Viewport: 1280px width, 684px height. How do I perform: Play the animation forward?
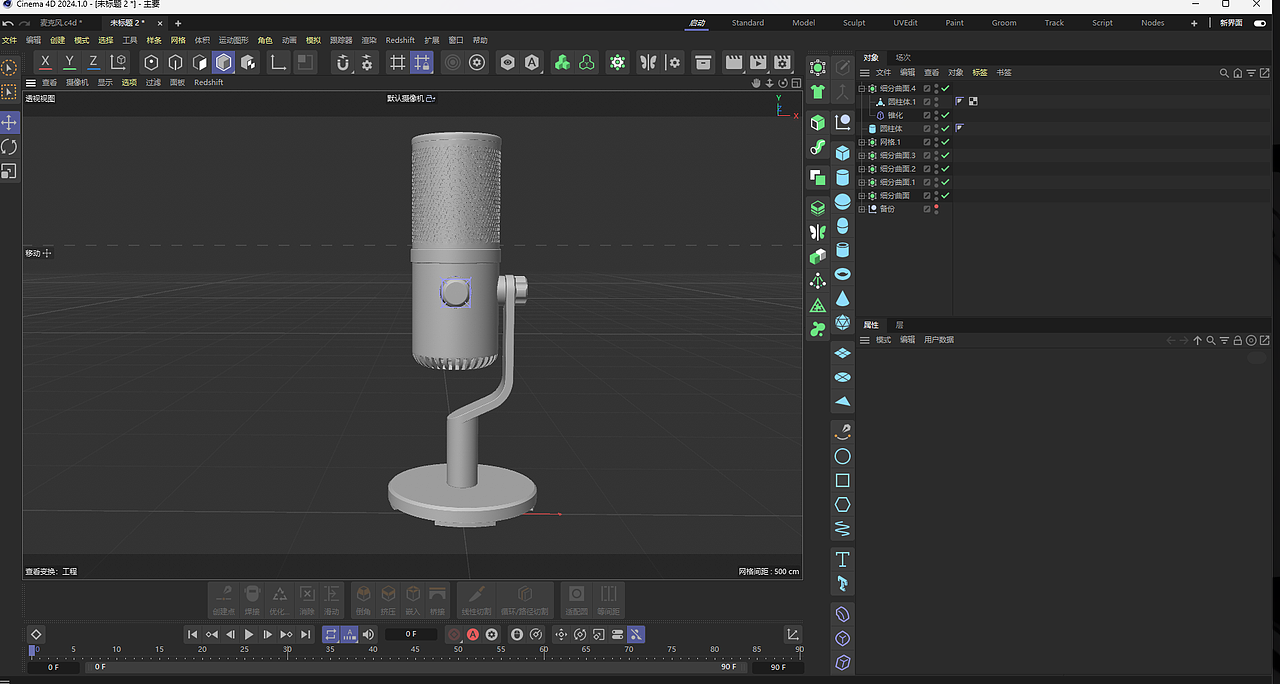tap(249, 634)
